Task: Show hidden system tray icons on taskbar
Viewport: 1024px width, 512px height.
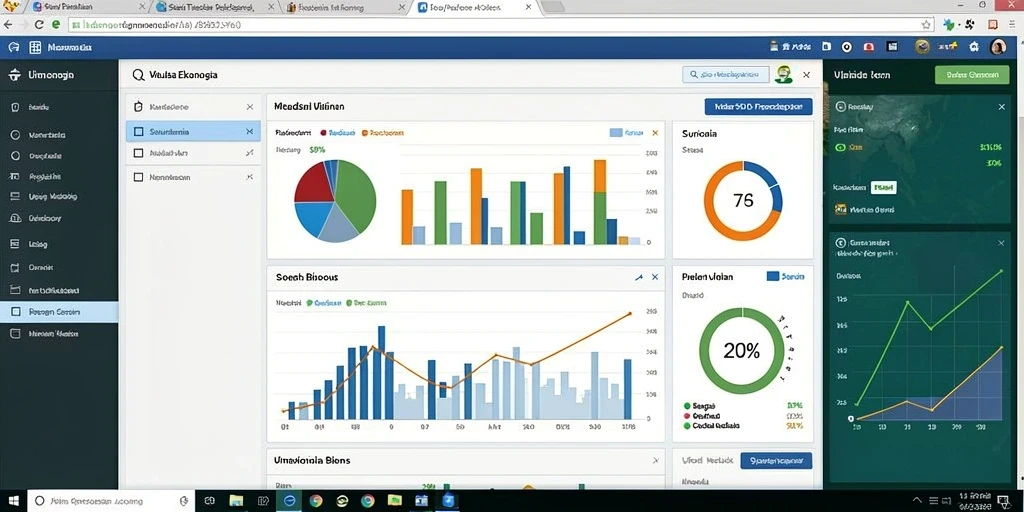Action: [x=917, y=501]
